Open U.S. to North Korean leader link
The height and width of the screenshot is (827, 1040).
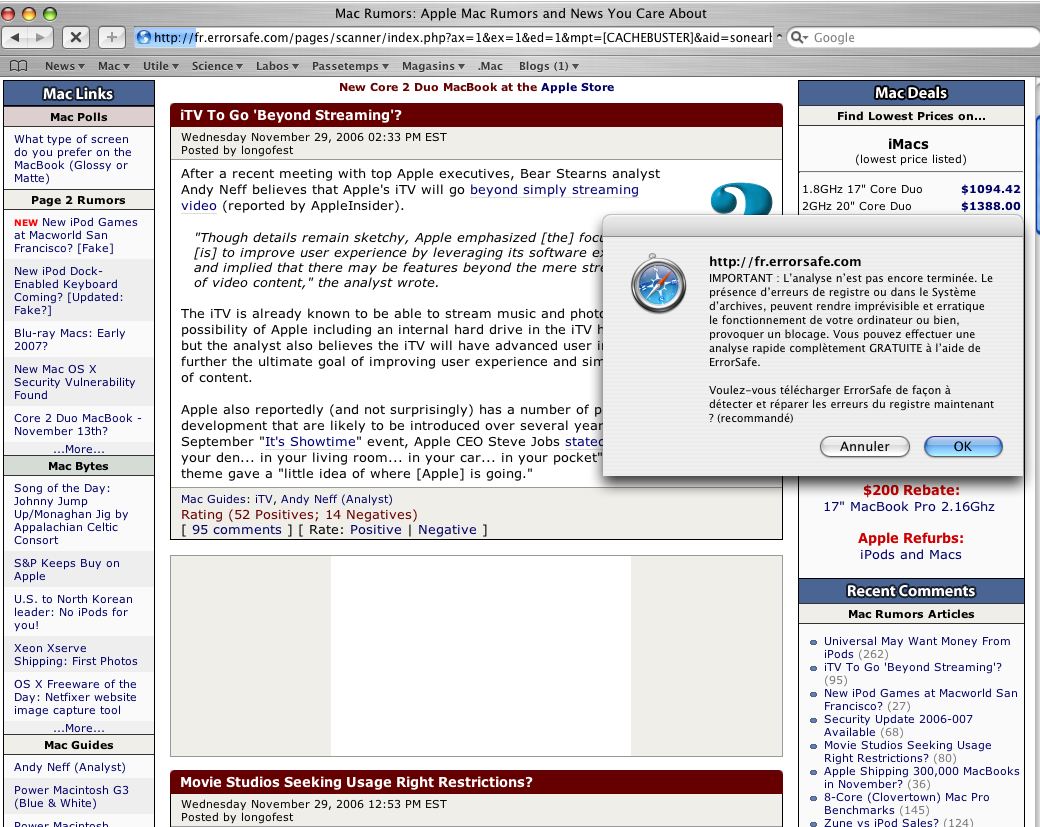tap(73, 612)
